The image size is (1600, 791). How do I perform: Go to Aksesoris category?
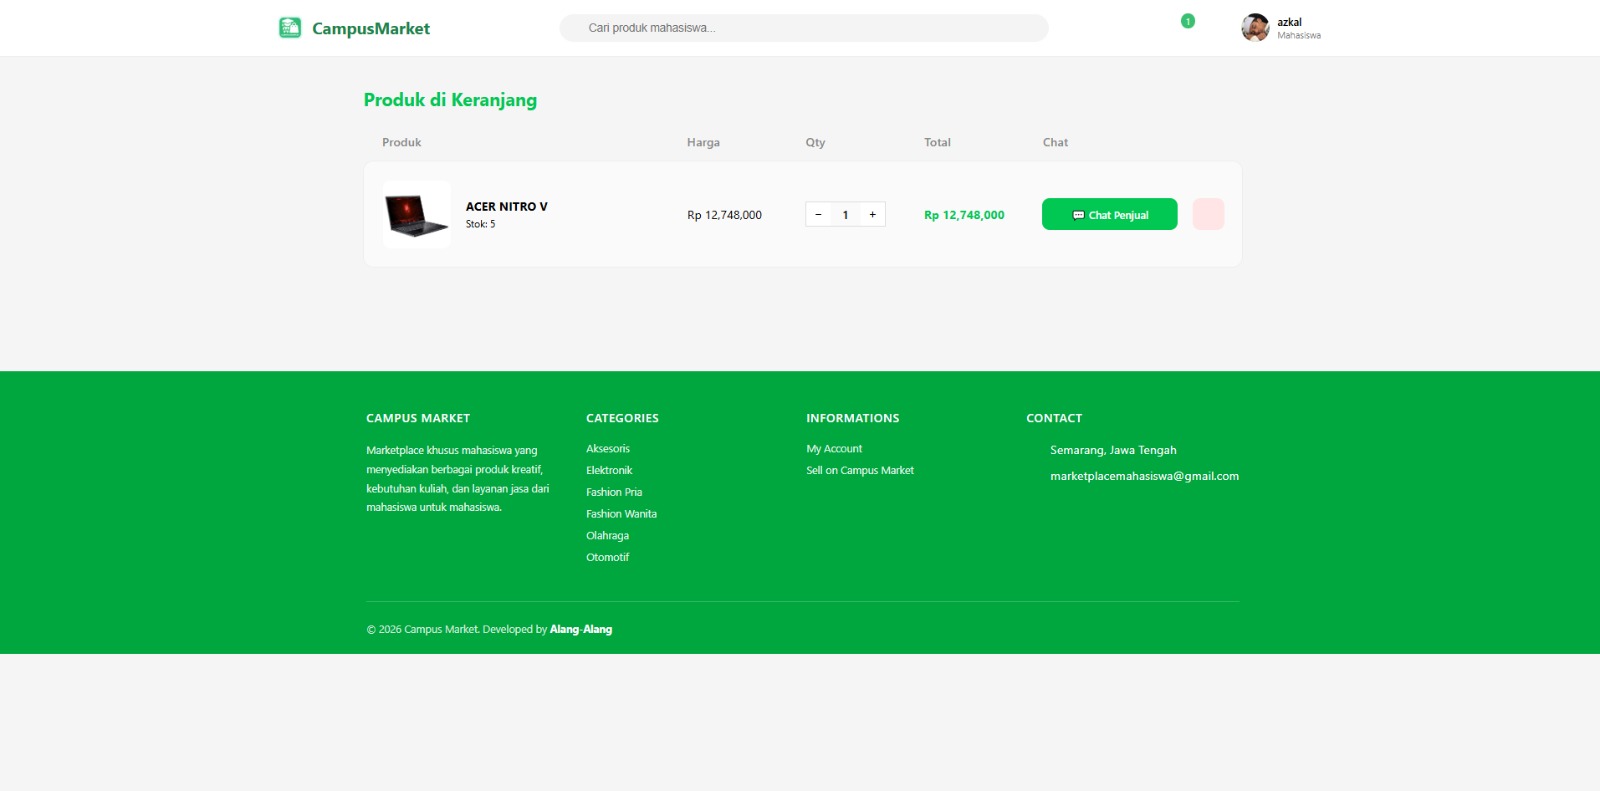[608, 449]
